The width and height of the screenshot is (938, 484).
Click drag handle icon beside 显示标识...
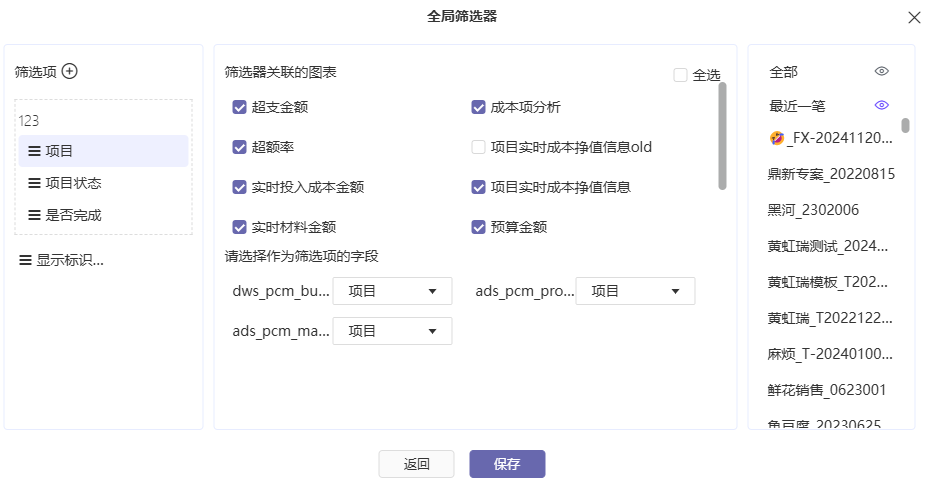pyautogui.click(x=25, y=260)
